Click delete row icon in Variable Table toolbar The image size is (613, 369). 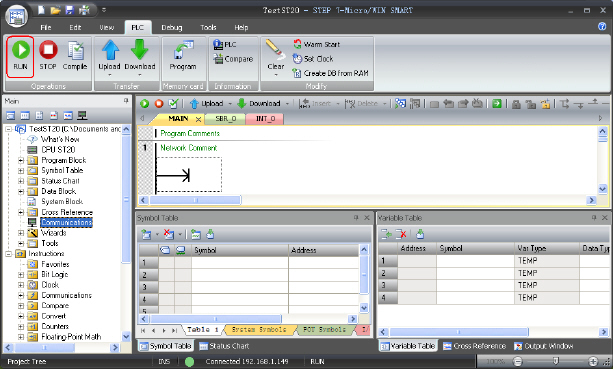point(401,234)
